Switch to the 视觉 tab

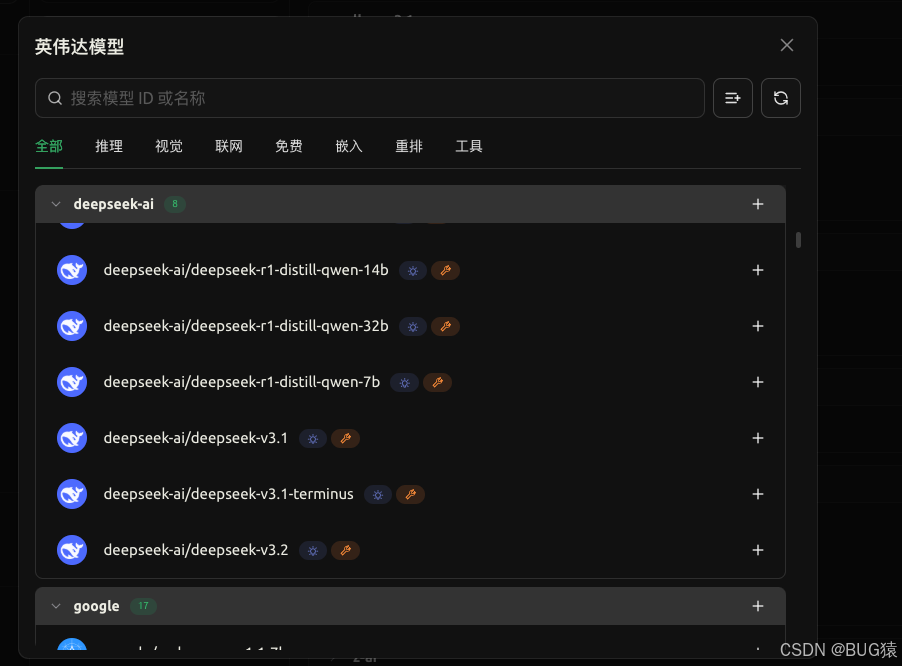[x=169, y=146]
